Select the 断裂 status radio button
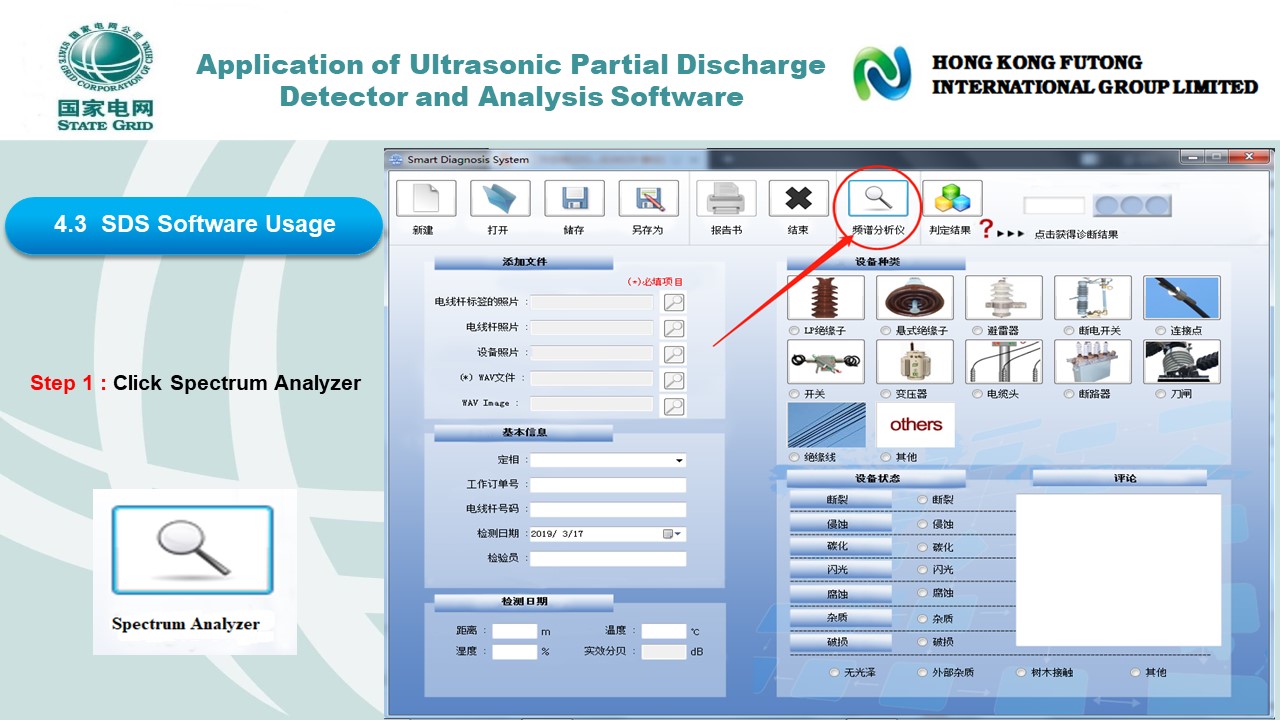This screenshot has height=720, width=1280. 922,499
